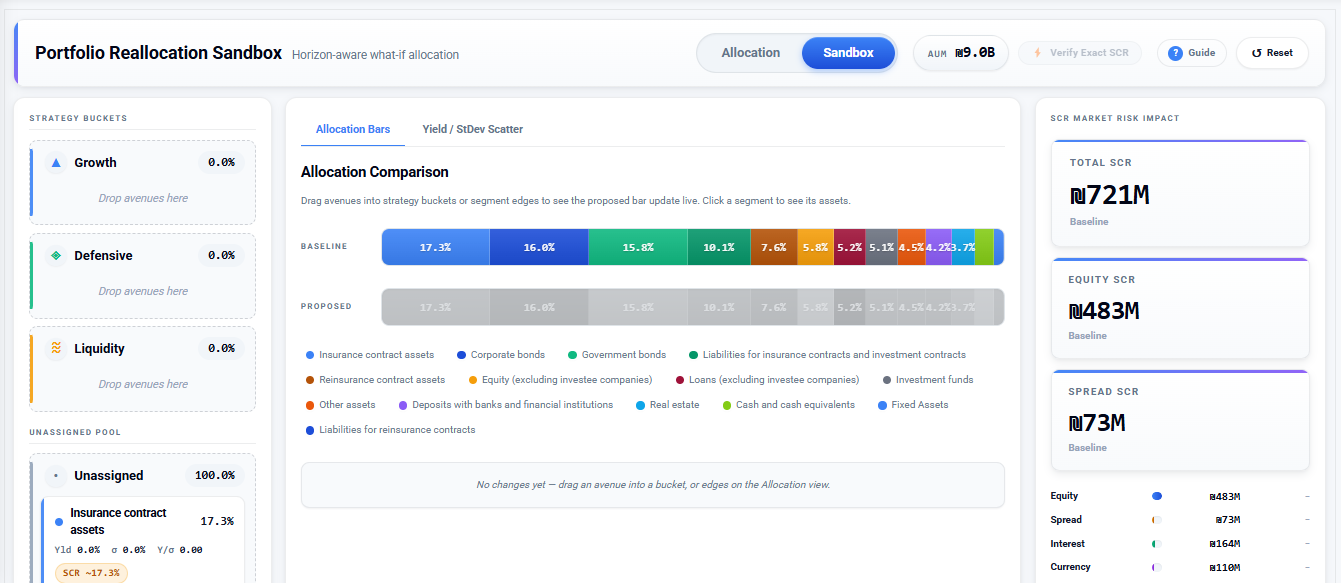The height and width of the screenshot is (583, 1341).
Task: Click the Growth bucket triangle icon
Action: 56,162
